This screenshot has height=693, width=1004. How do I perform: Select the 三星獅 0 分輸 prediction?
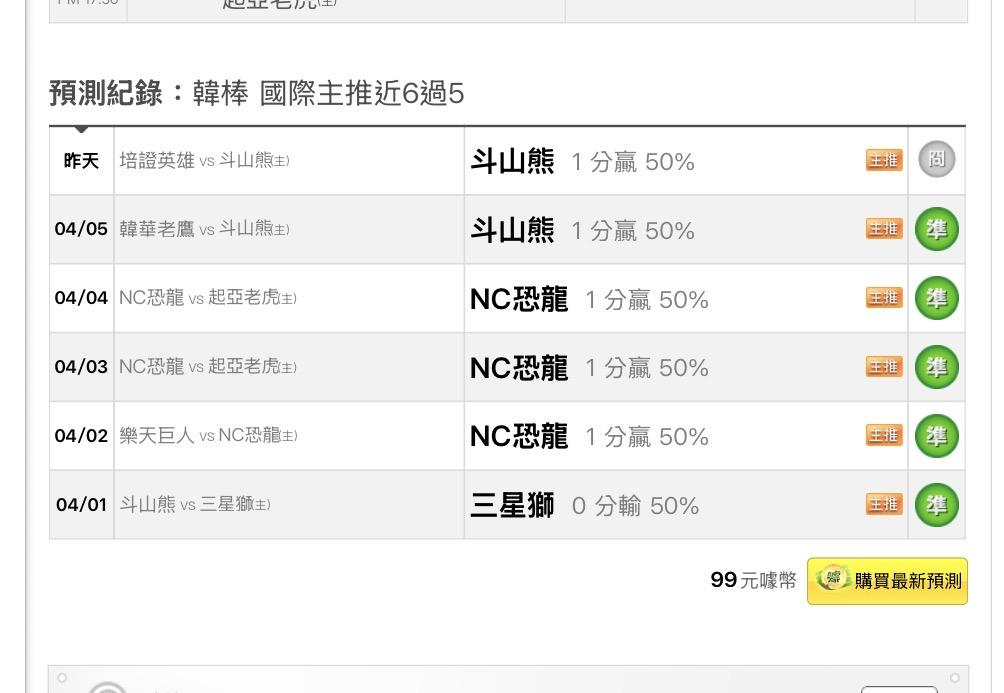(x=584, y=506)
